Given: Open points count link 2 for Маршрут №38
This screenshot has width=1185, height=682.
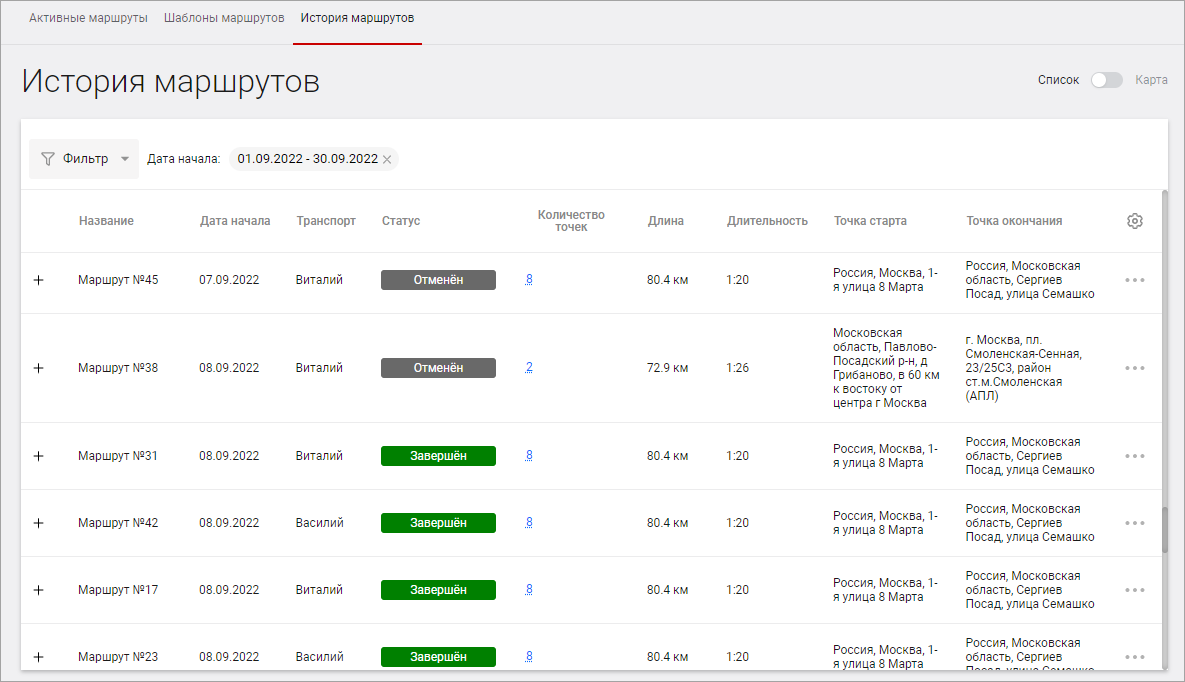Looking at the screenshot, I should (529, 367).
